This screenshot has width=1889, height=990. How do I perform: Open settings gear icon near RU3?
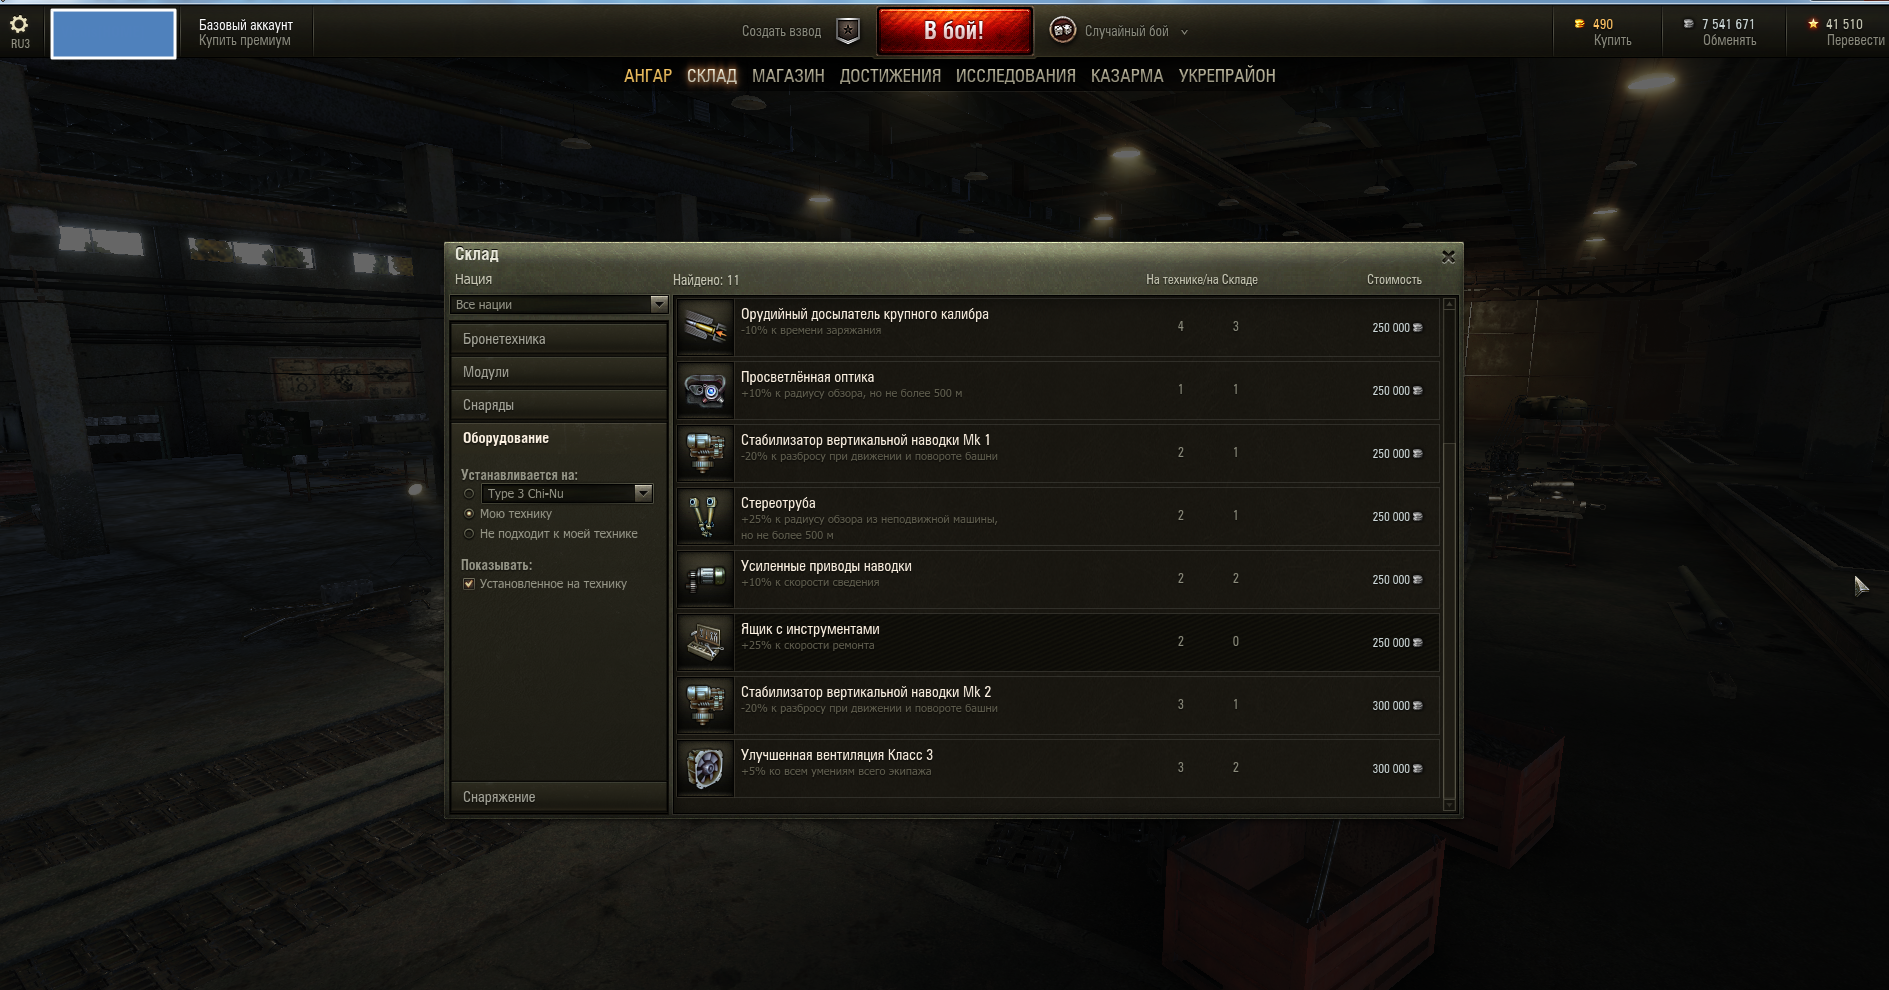click(19, 24)
